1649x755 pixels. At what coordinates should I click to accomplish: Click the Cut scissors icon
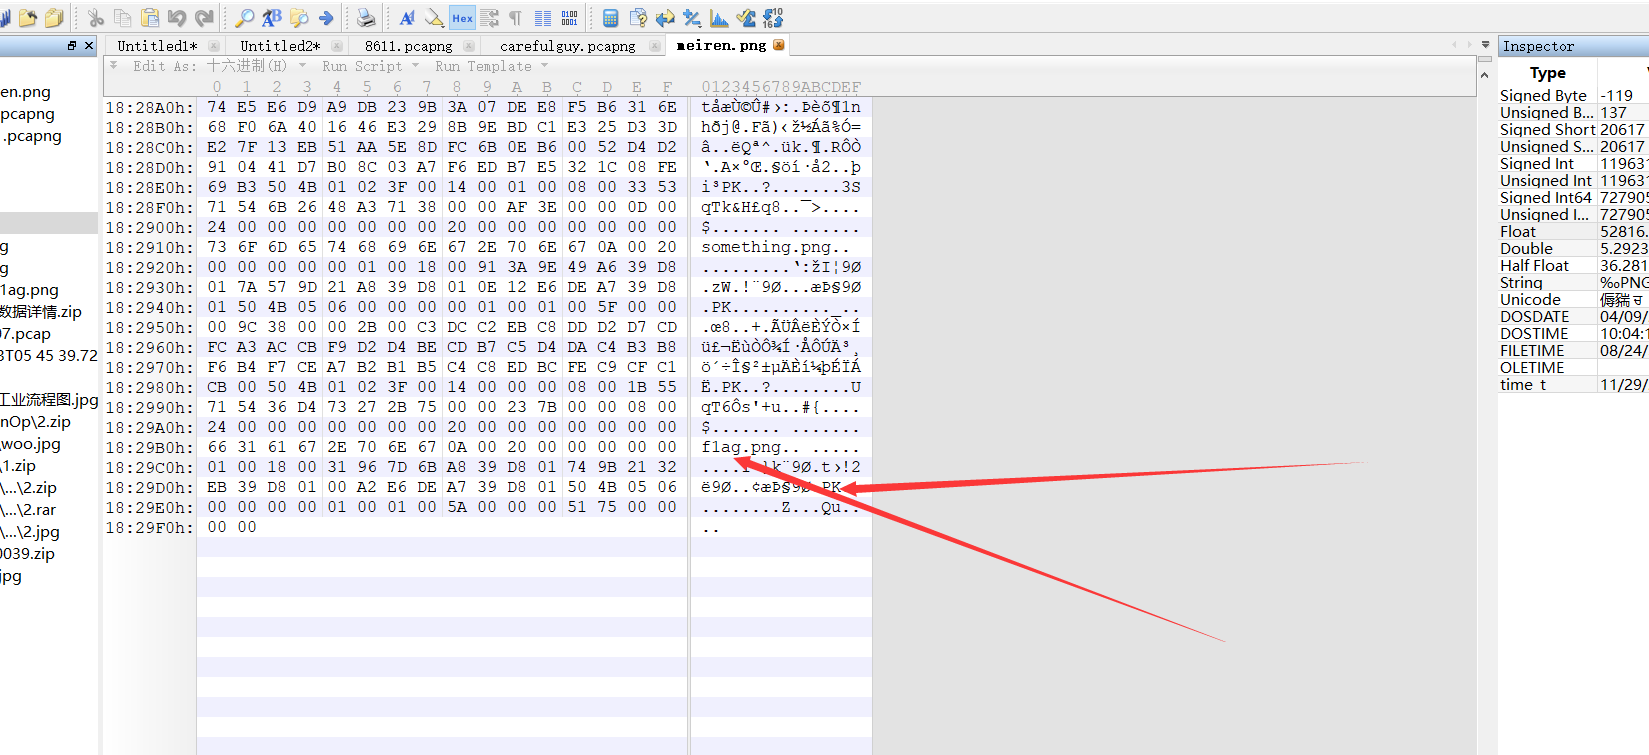click(96, 18)
